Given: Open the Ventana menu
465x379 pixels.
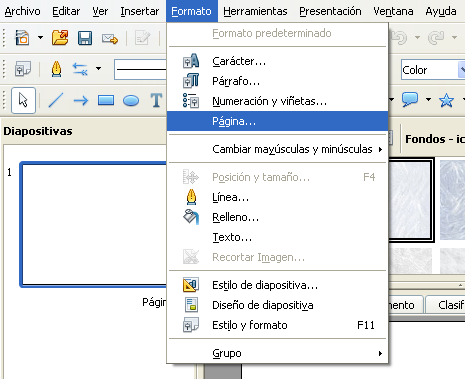Looking at the screenshot, I should pyautogui.click(x=393, y=11).
